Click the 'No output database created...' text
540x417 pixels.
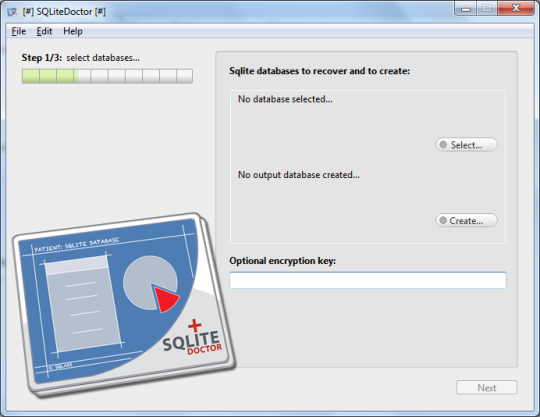pos(299,175)
